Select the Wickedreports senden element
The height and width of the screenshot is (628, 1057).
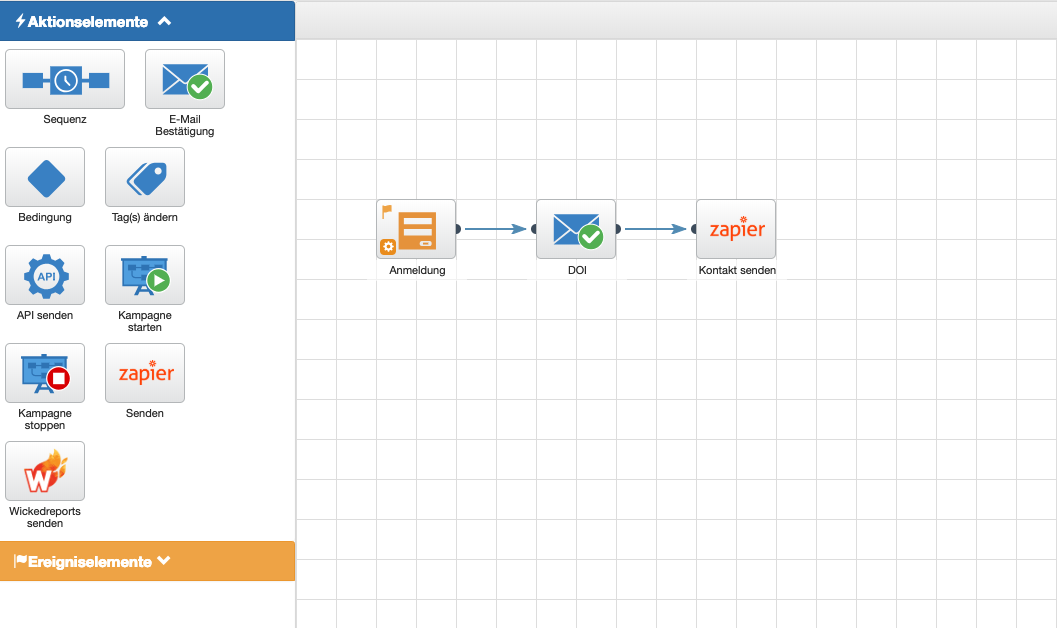pyautogui.click(x=45, y=471)
